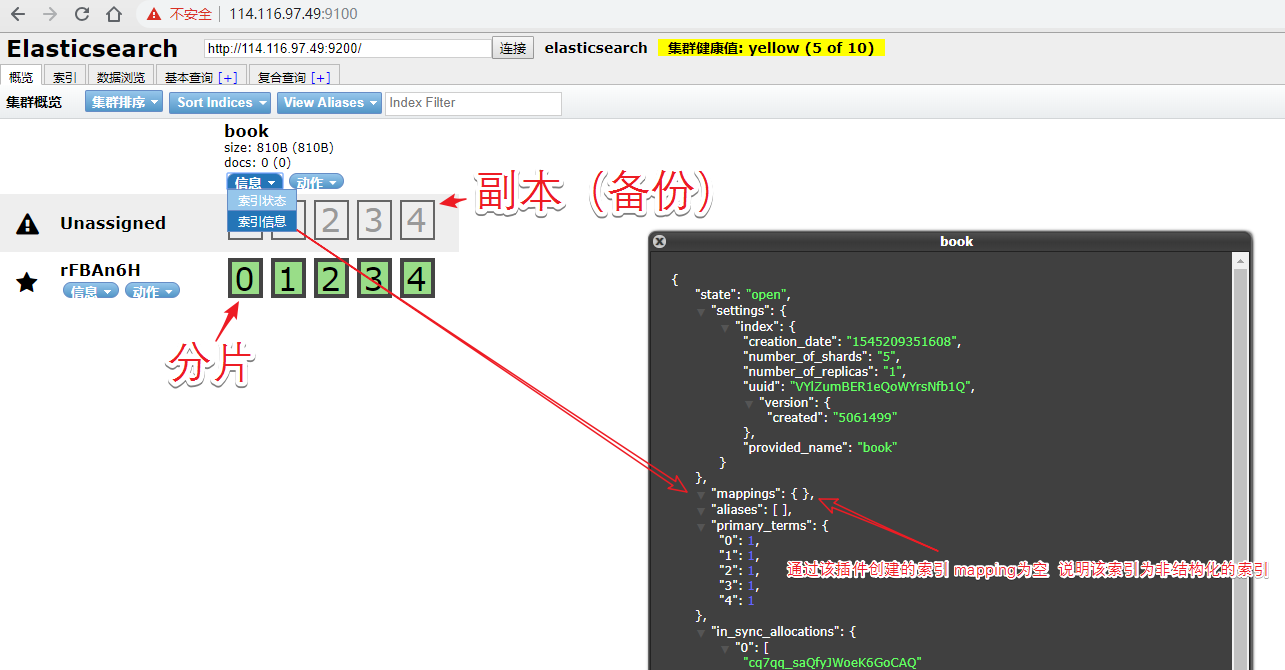Click primary shard 0 on rFBAn6H
Image resolution: width=1285 pixels, height=670 pixels.
coord(244,280)
